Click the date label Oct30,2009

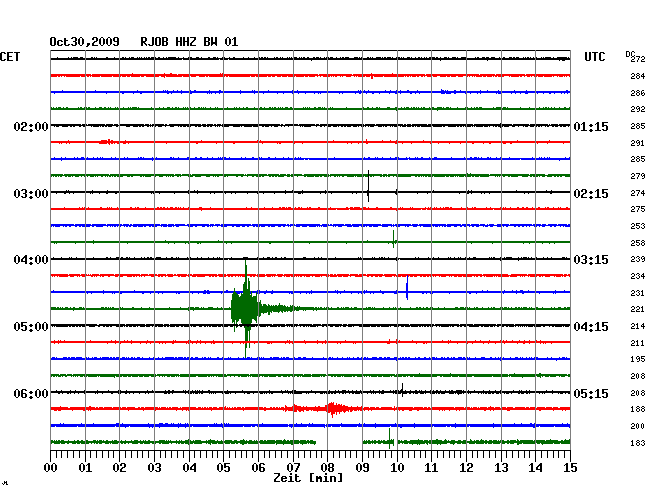click(x=84, y=42)
